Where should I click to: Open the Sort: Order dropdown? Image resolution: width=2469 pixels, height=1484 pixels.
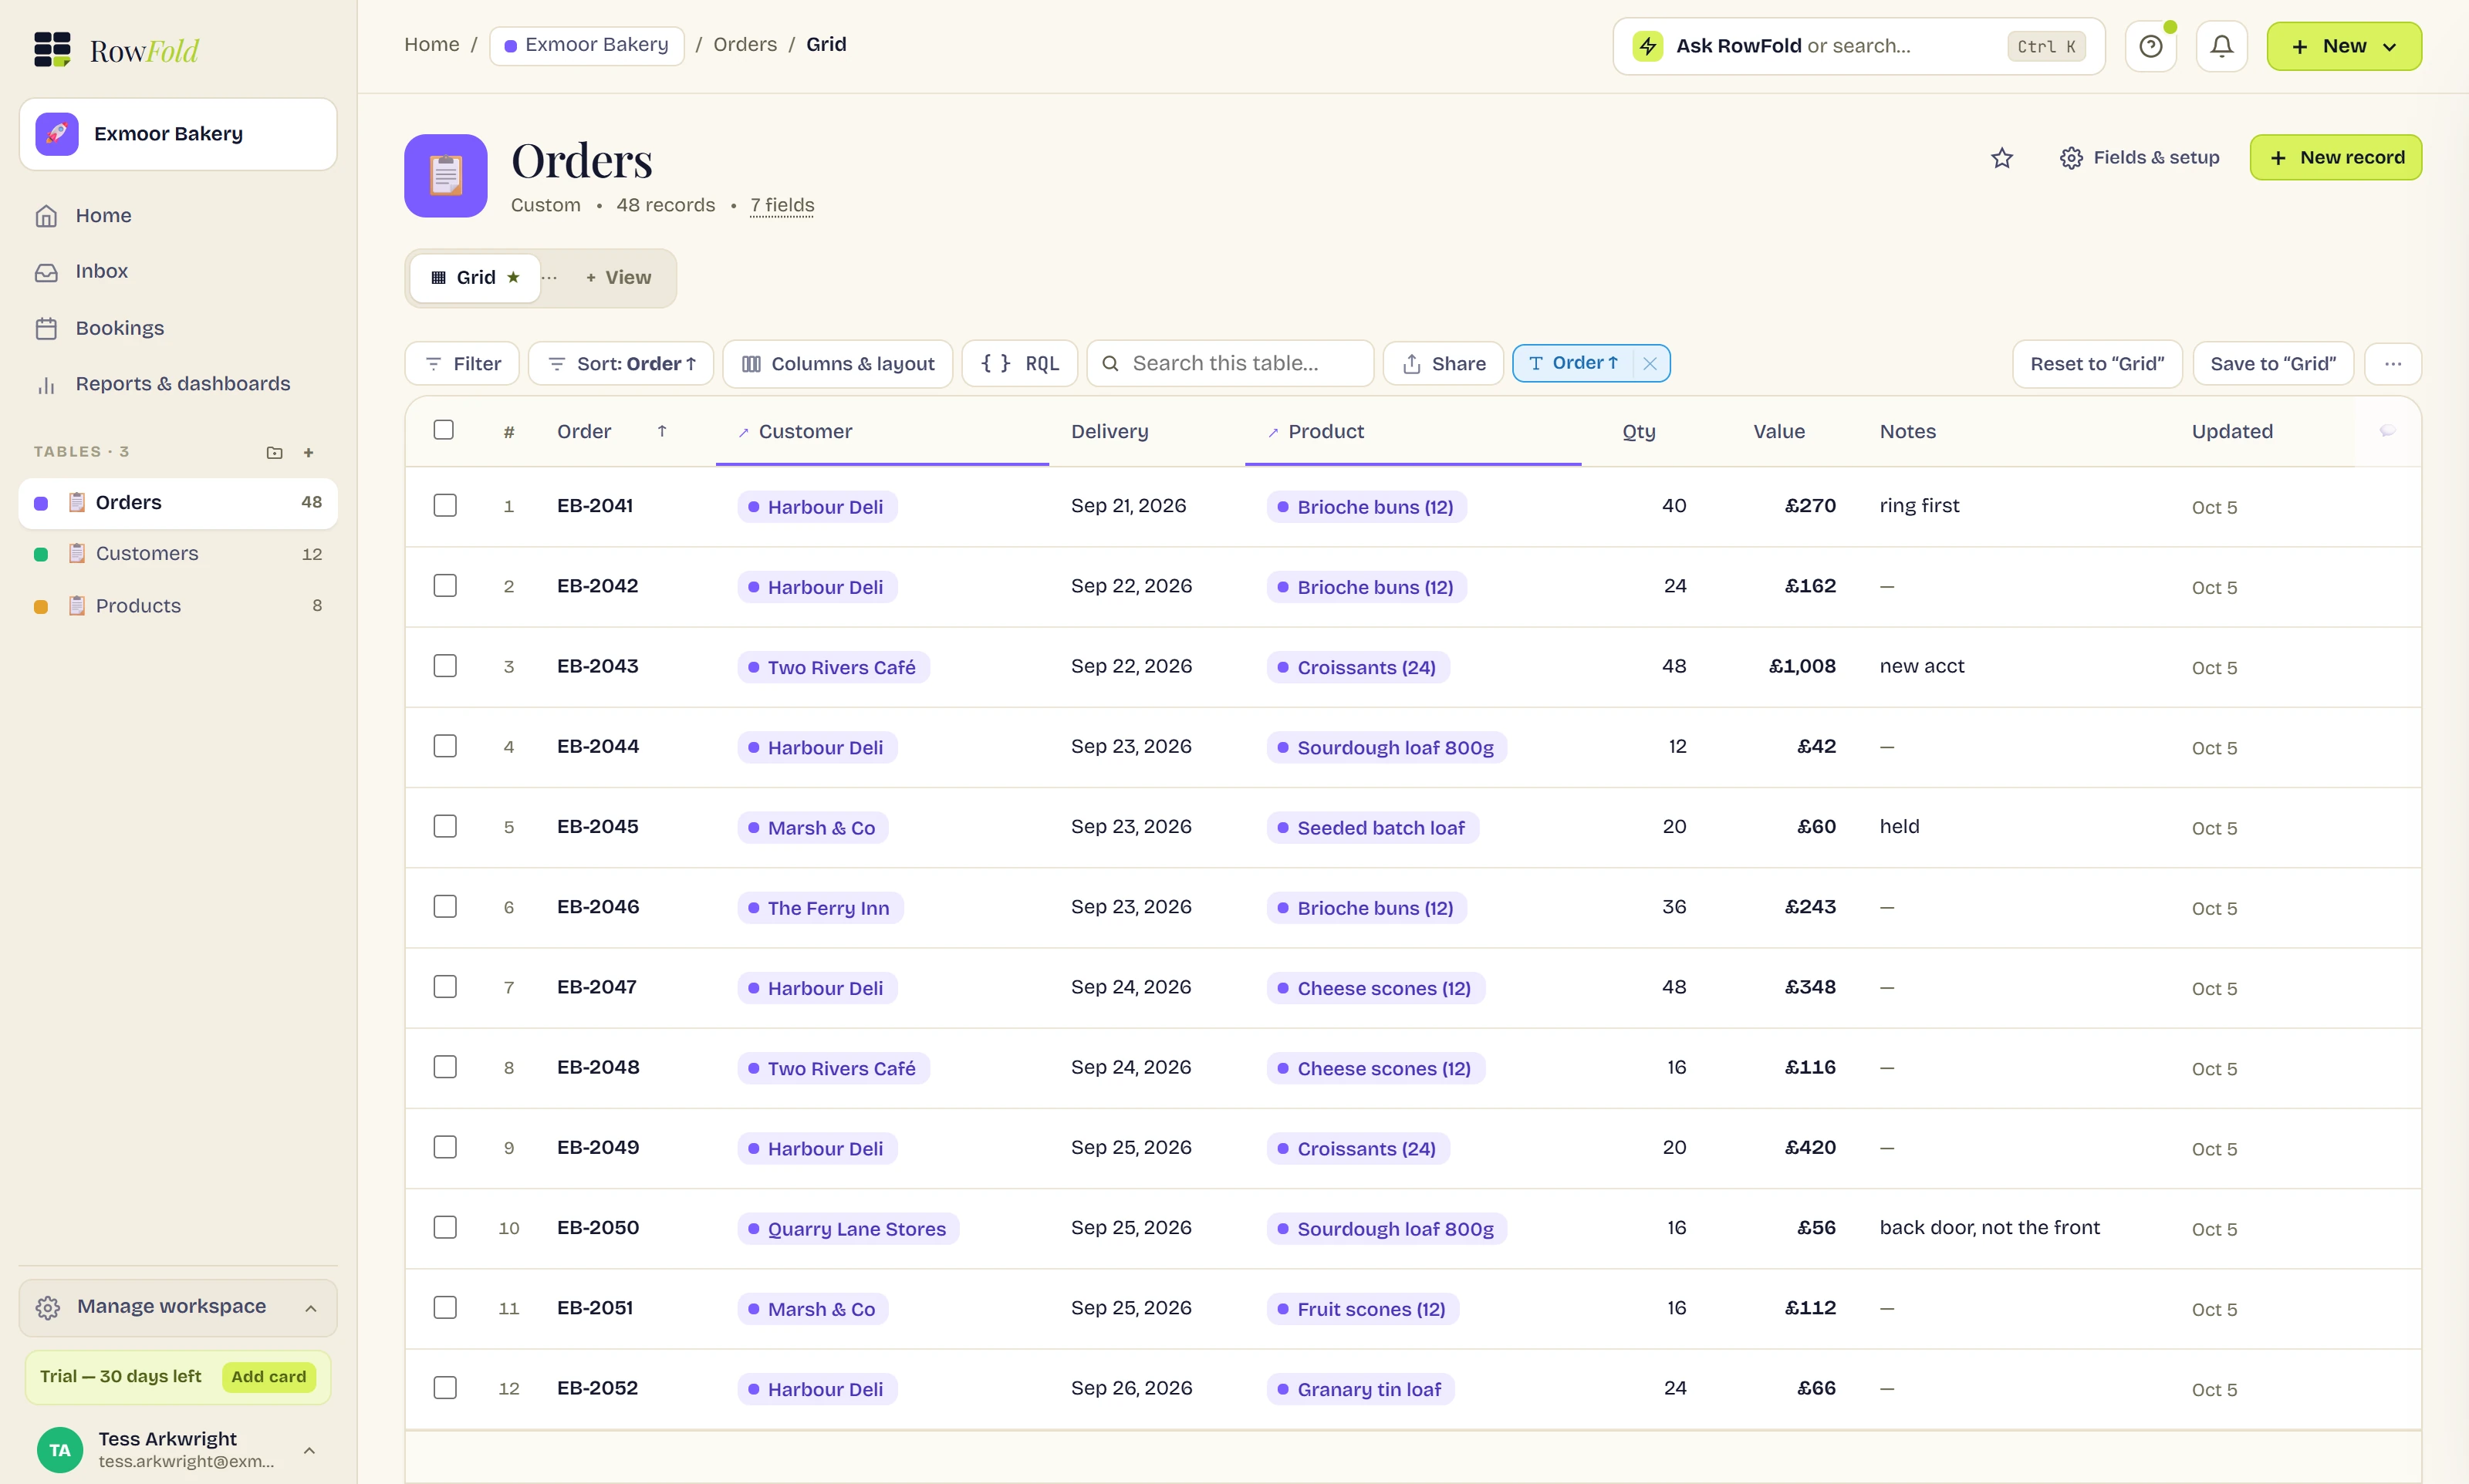pyautogui.click(x=621, y=364)
